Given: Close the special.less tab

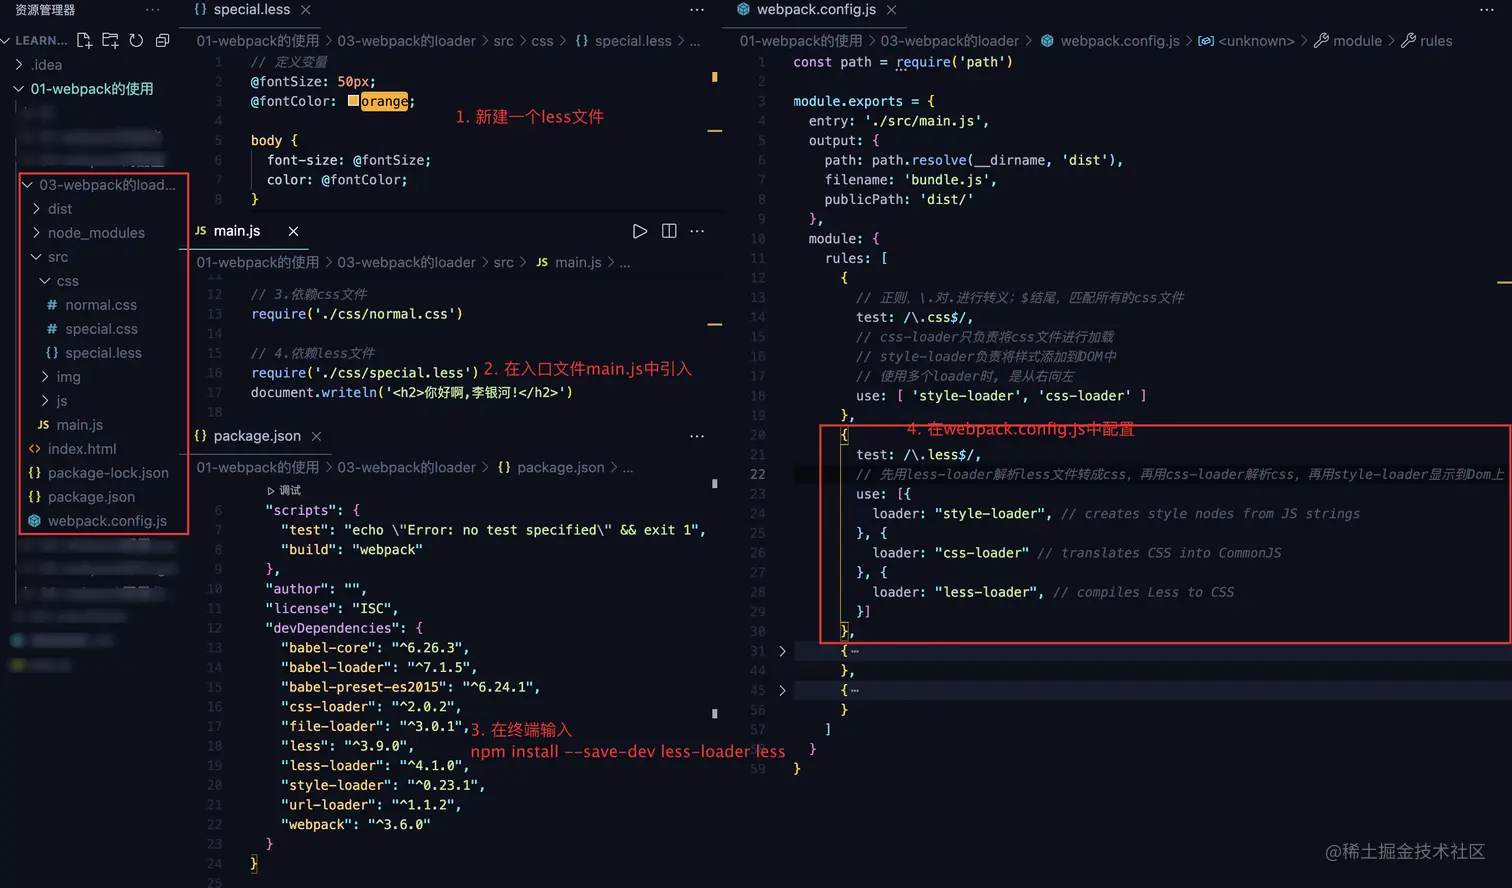Looking at the screenshot, I should coord(306,10).
